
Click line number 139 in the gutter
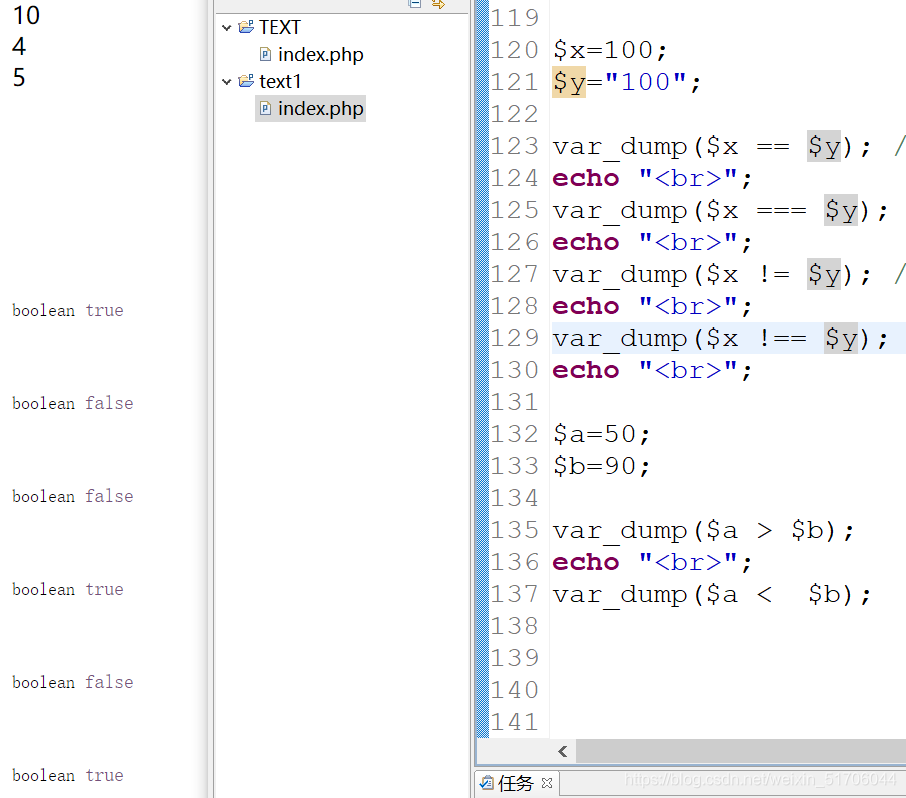514,658
